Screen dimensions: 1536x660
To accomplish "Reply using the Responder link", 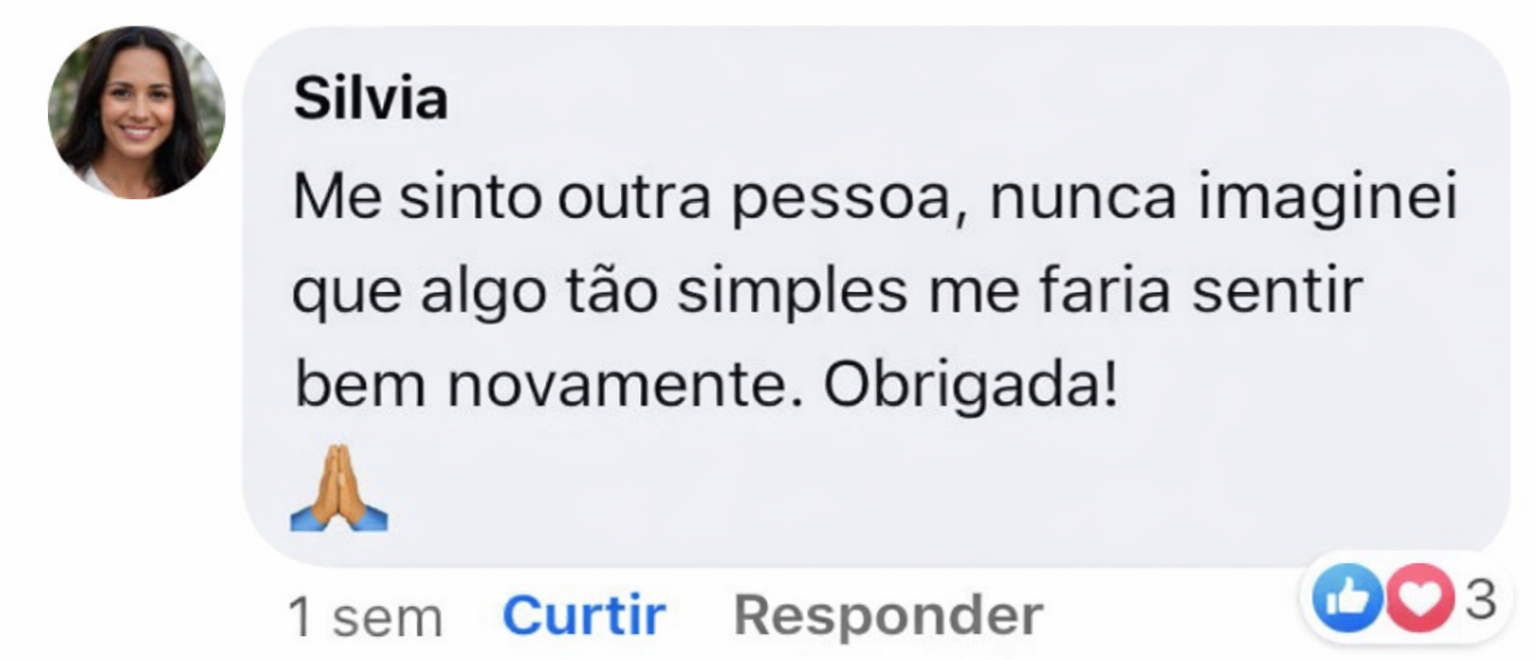I will coord(888,615).
